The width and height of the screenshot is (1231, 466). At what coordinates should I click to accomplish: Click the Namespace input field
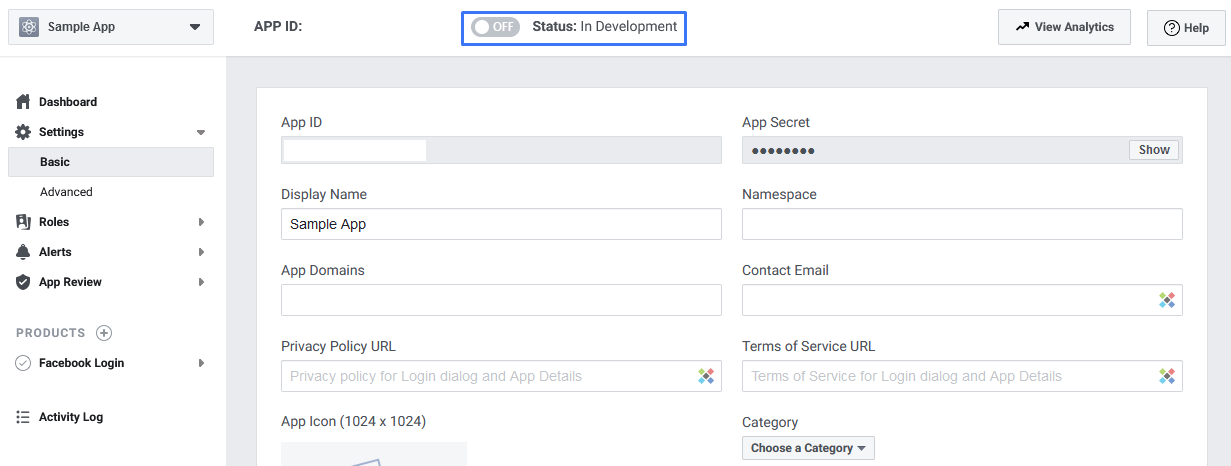962,224
